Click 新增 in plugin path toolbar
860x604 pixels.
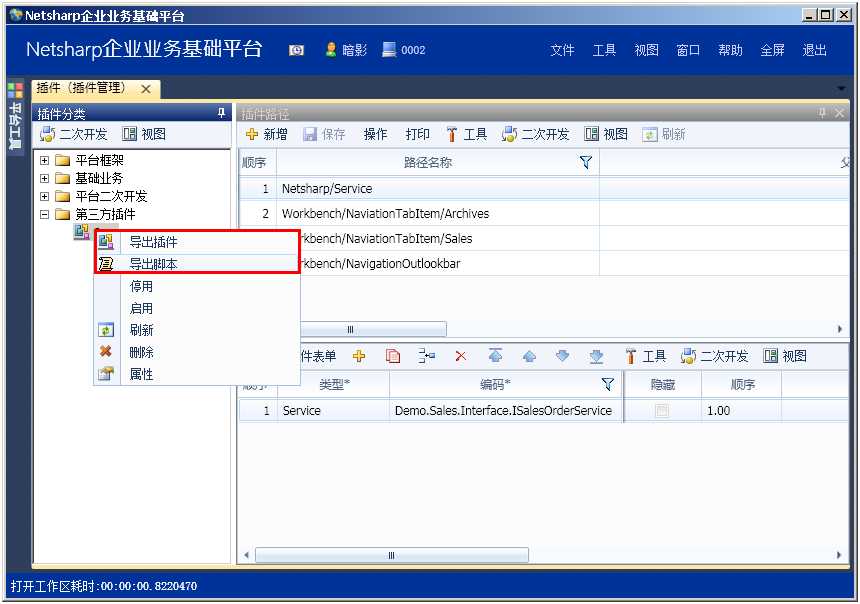(267, 134)
